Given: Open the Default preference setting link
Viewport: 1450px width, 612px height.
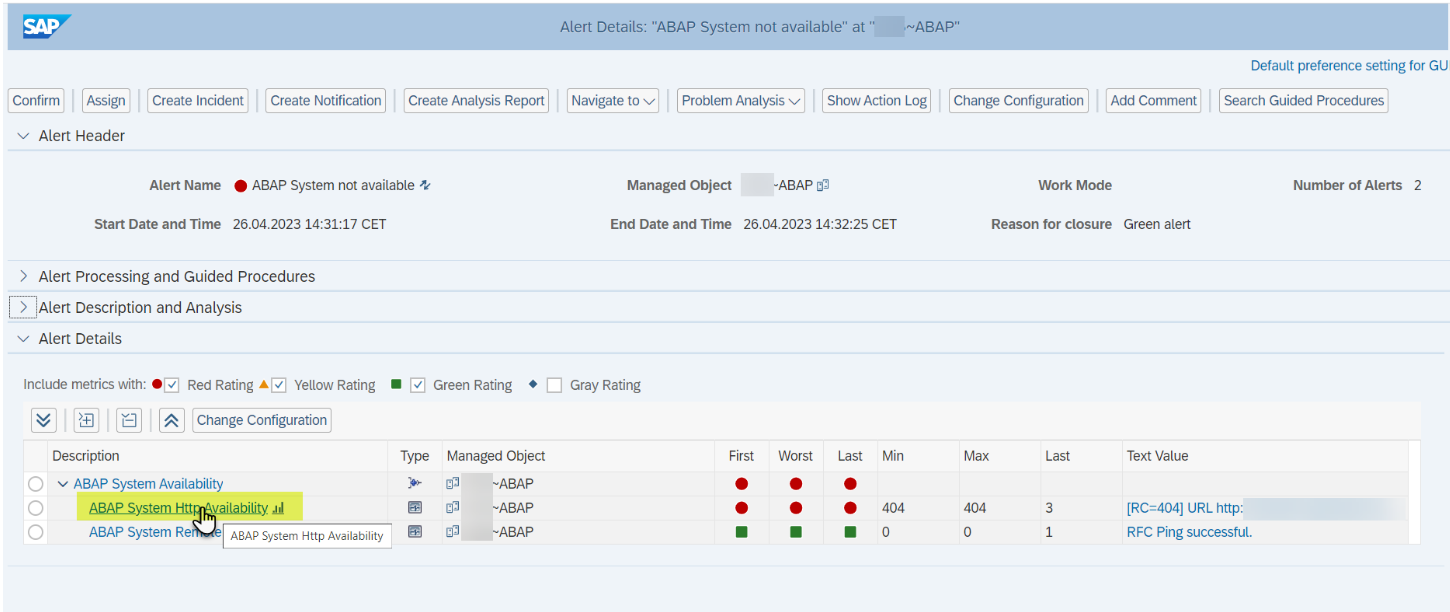Looking at the screenshot, I should pos(1349,66).
